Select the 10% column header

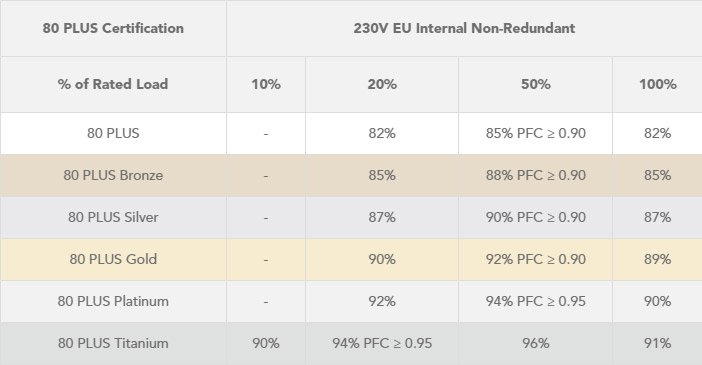(x=266, y=84)
